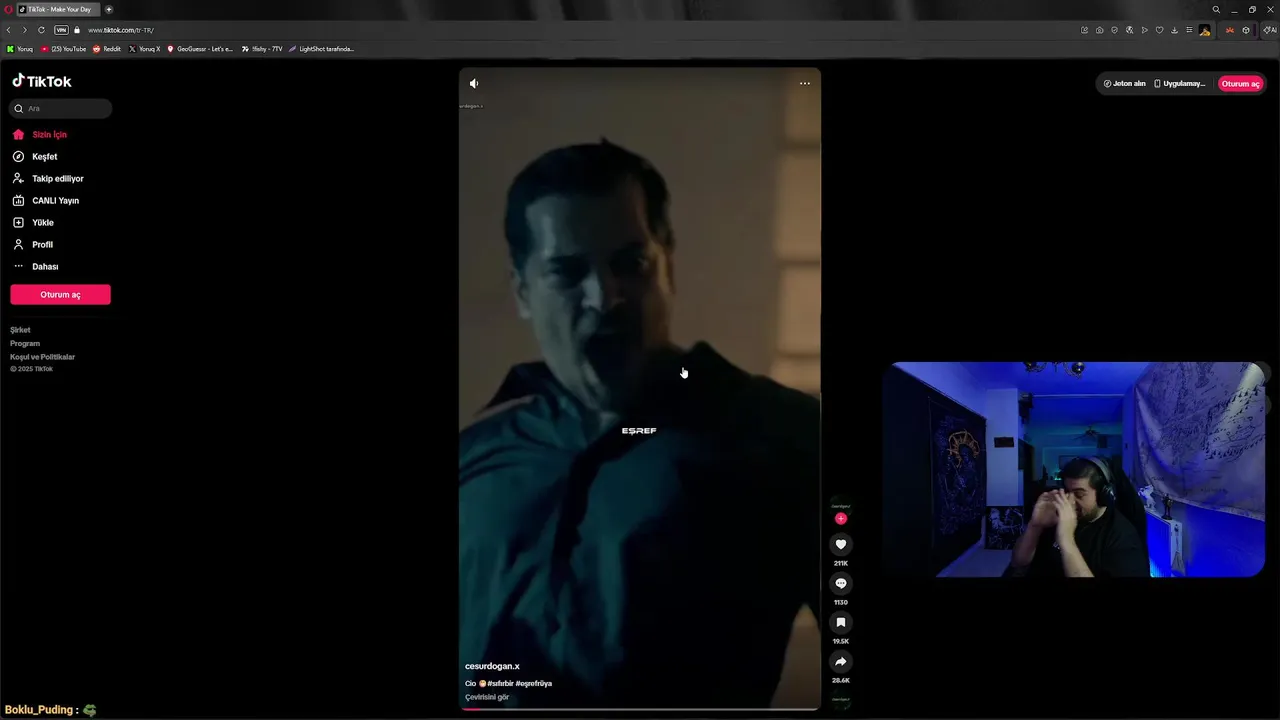Open the AI assistant button in the toolbar
Viewport: 1280px width, 720px height.
point(1269,30)
